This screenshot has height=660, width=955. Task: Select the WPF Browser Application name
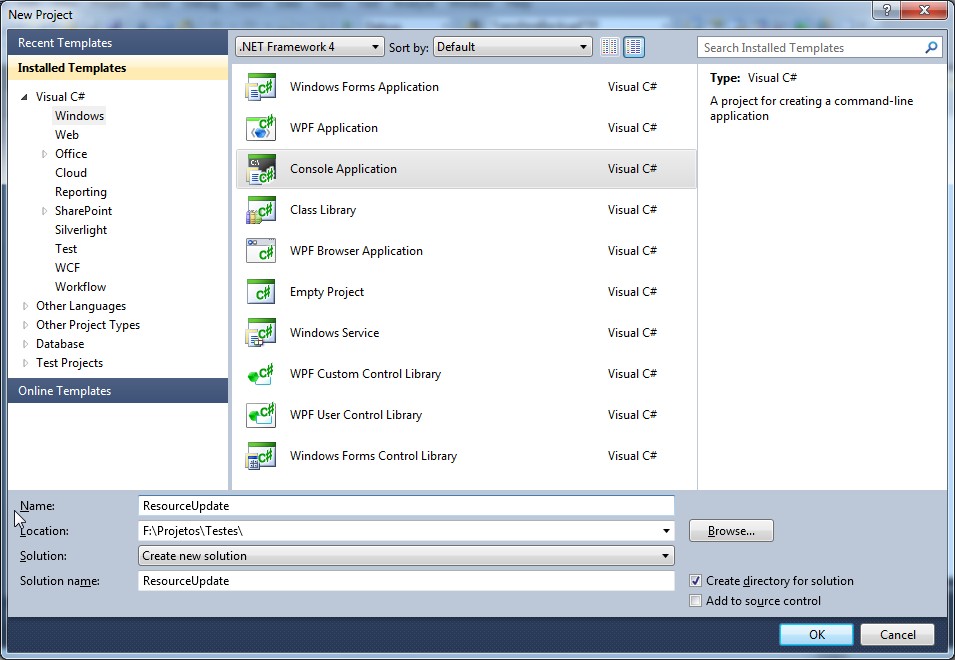tap(356, 251)
